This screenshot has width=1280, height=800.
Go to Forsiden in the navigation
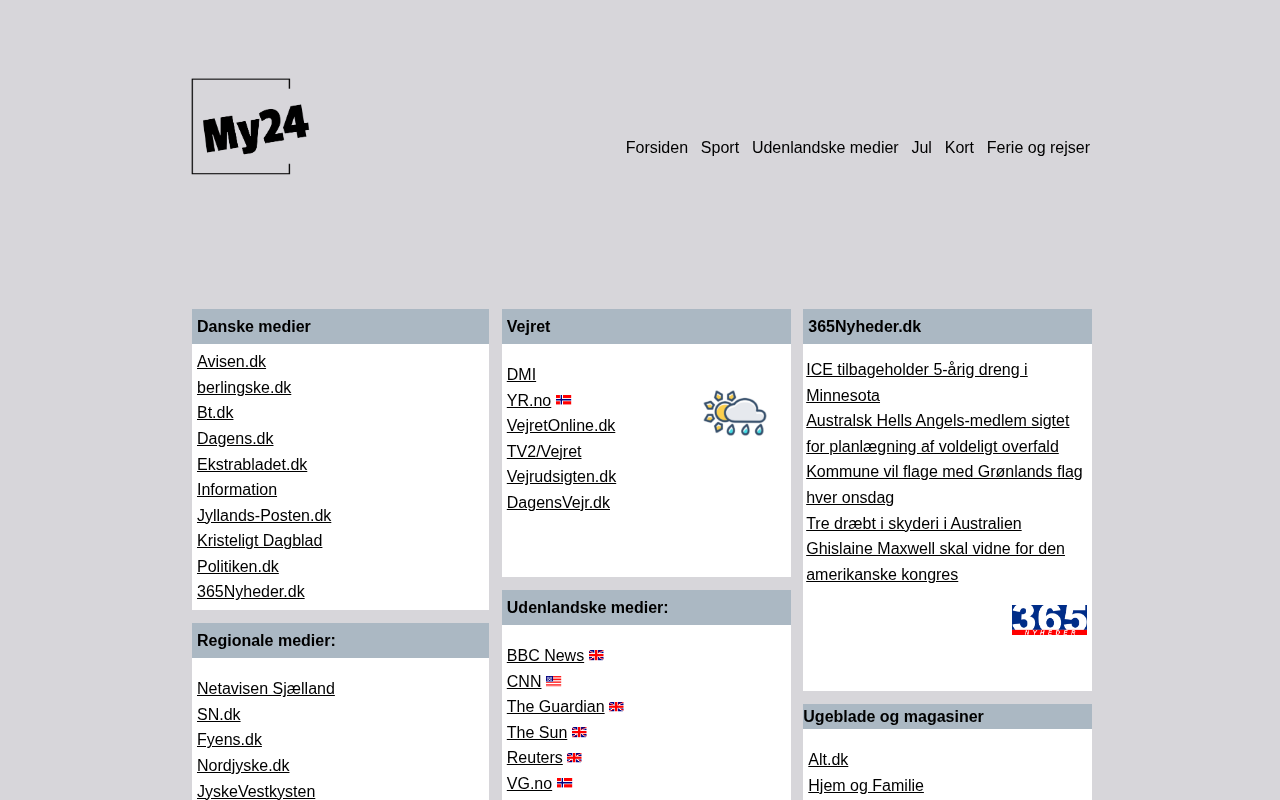click(x=657, y=148)
